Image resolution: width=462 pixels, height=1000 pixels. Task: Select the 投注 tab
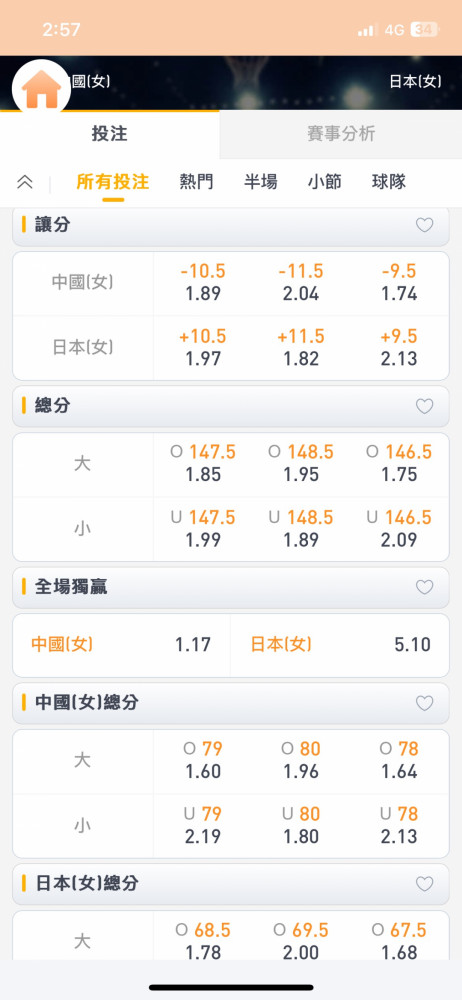coord(110,134)
